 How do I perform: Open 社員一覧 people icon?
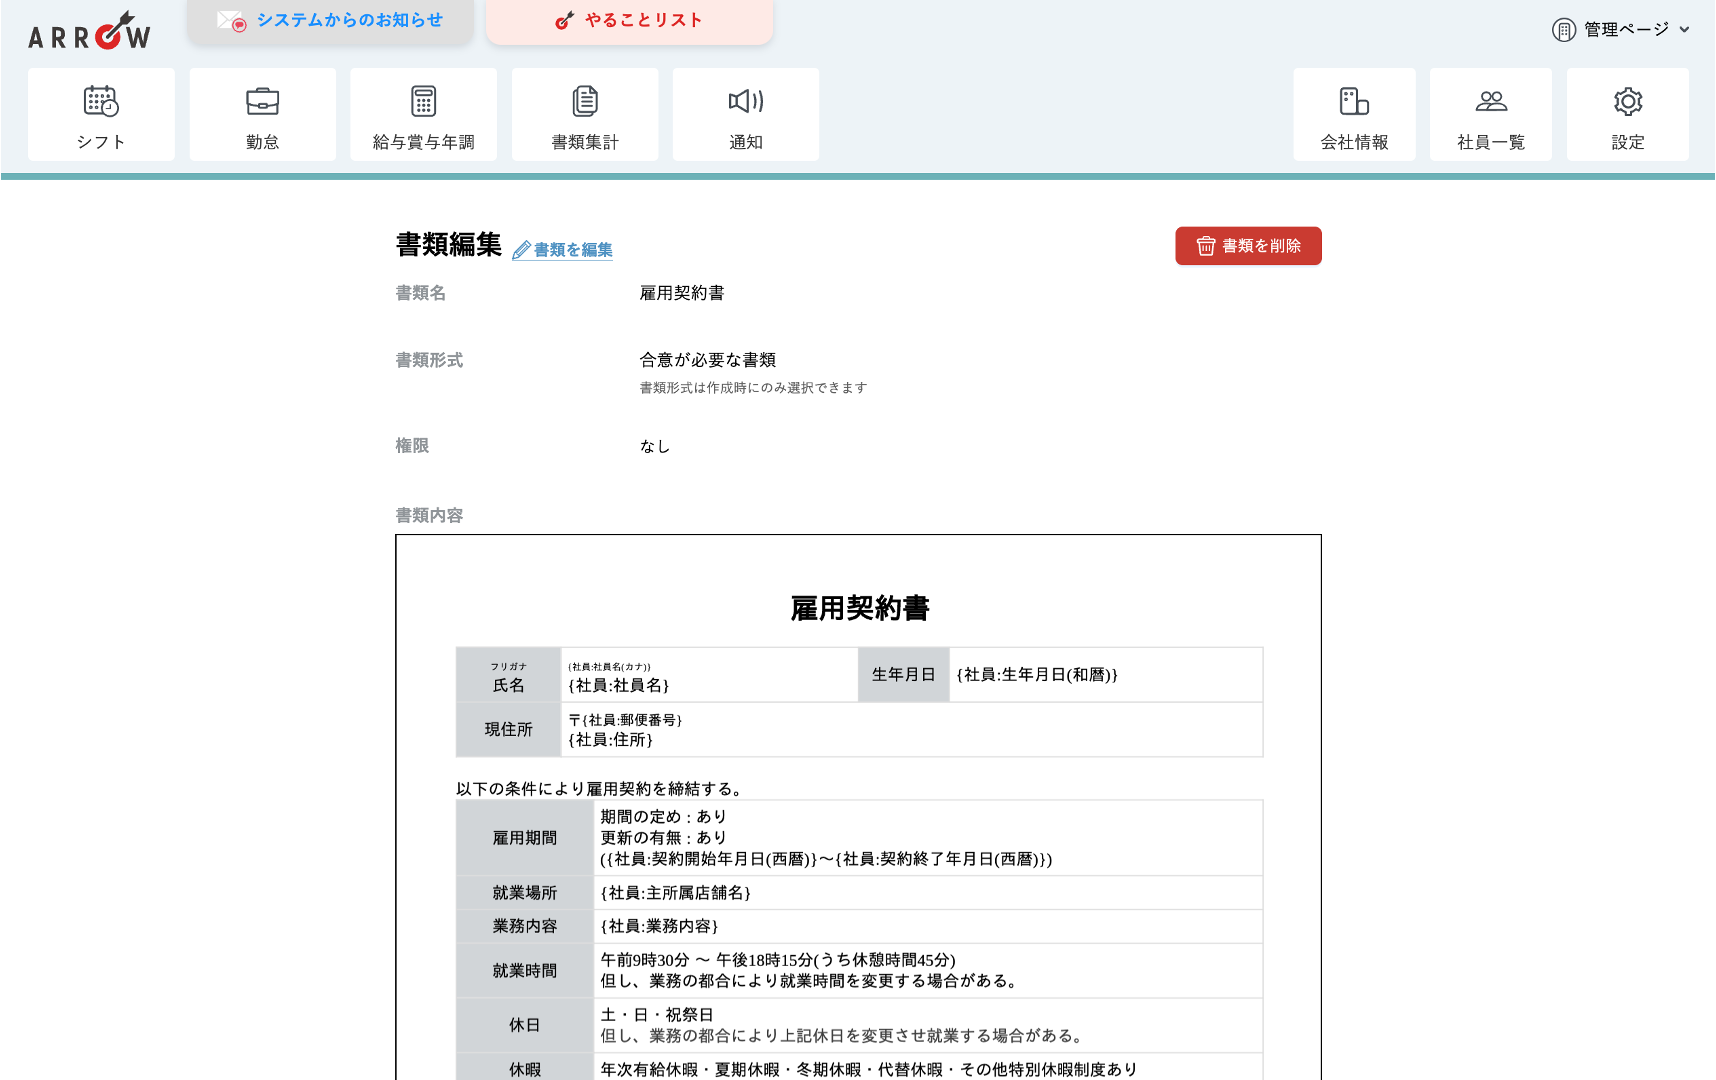click(x=1491, y=101)
